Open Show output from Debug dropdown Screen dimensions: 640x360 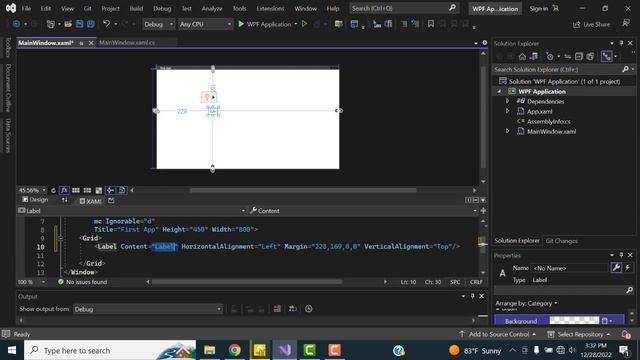148,309
